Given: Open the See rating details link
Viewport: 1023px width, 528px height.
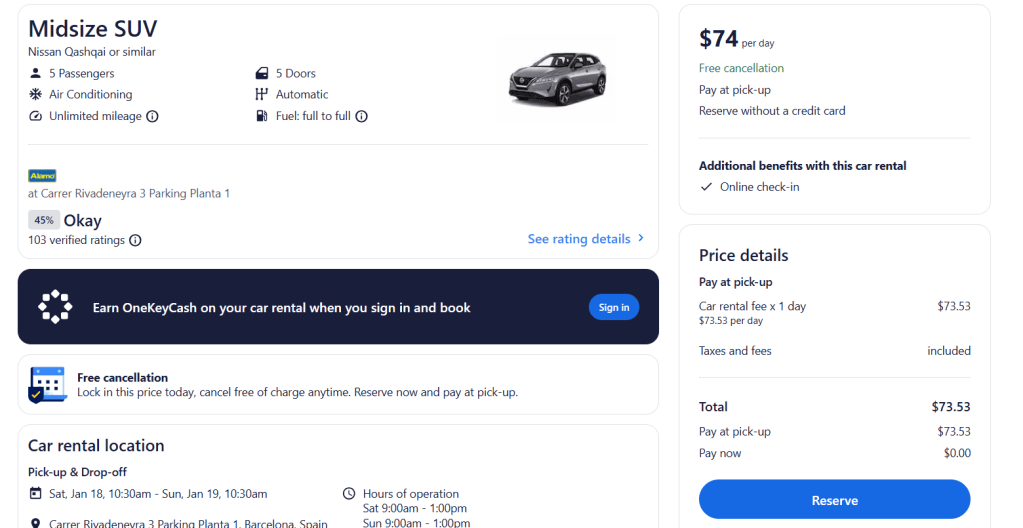Looking at the screenshot, I should click(579, 239).
